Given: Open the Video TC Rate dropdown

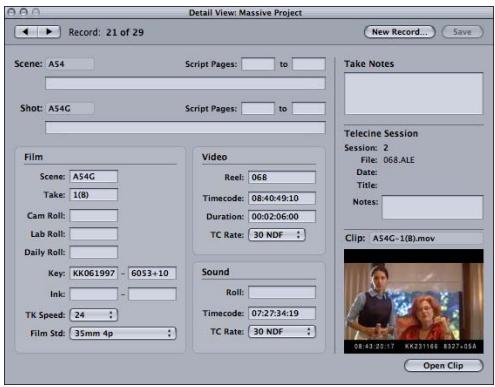Looking at the screenshot, I should pyautogui.click(x=277, y=235).
